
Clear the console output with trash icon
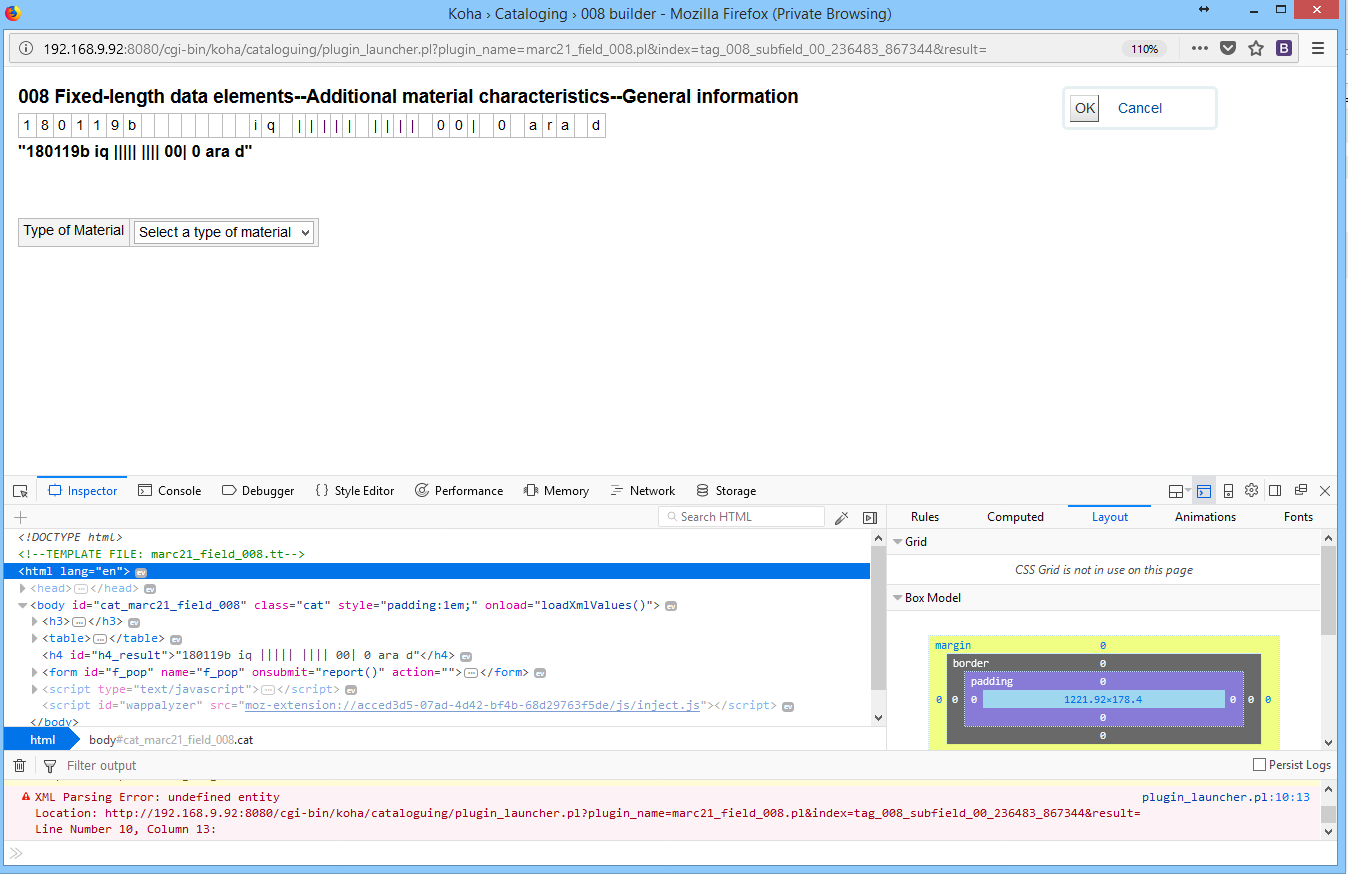(19, 766)
